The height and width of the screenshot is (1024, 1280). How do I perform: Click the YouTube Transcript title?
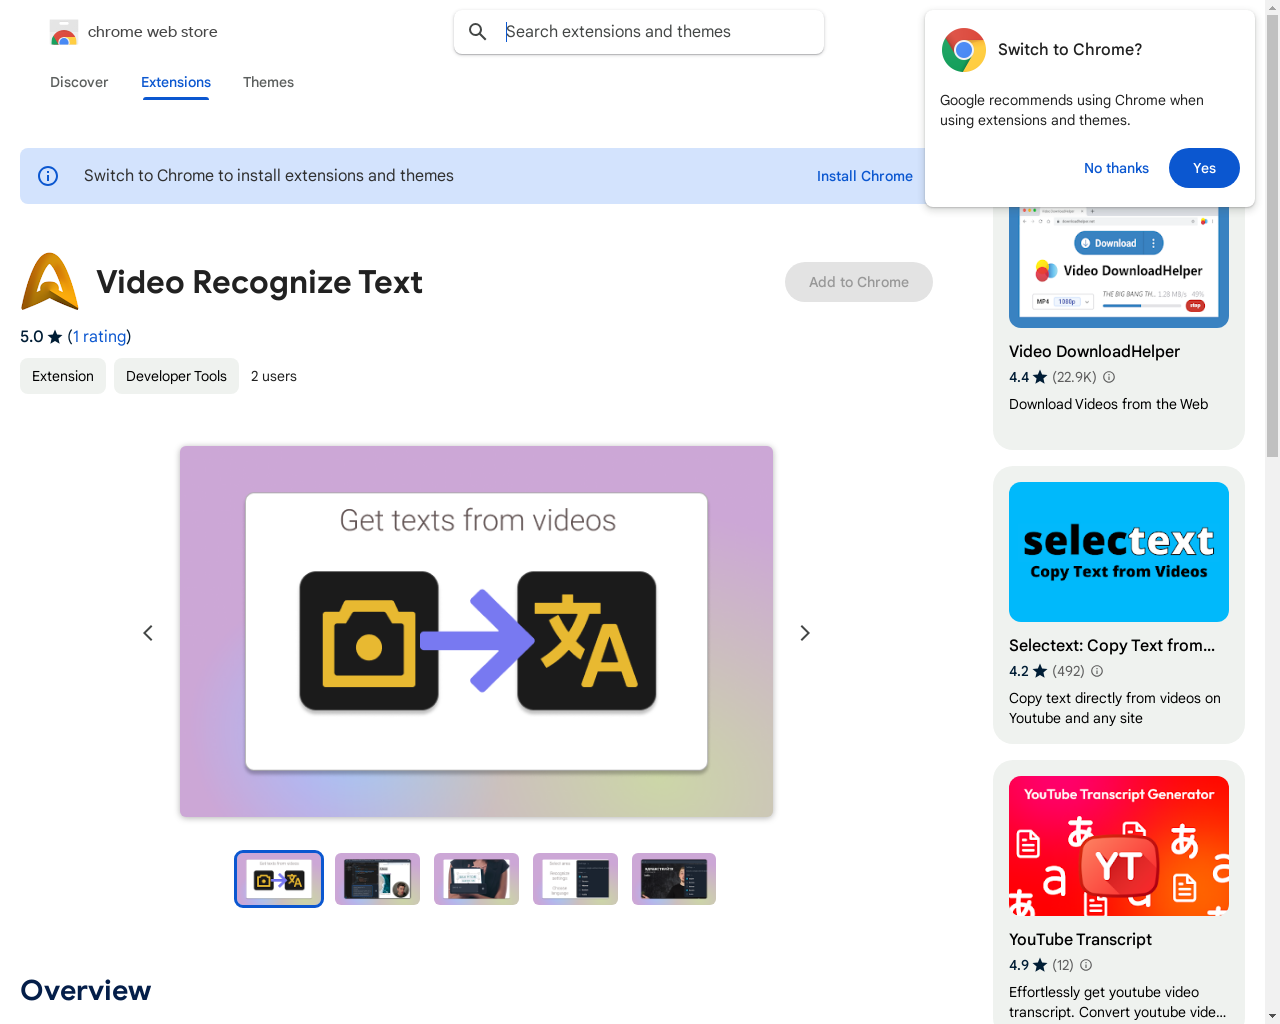pyautogui.click(x=1080, y=939)
